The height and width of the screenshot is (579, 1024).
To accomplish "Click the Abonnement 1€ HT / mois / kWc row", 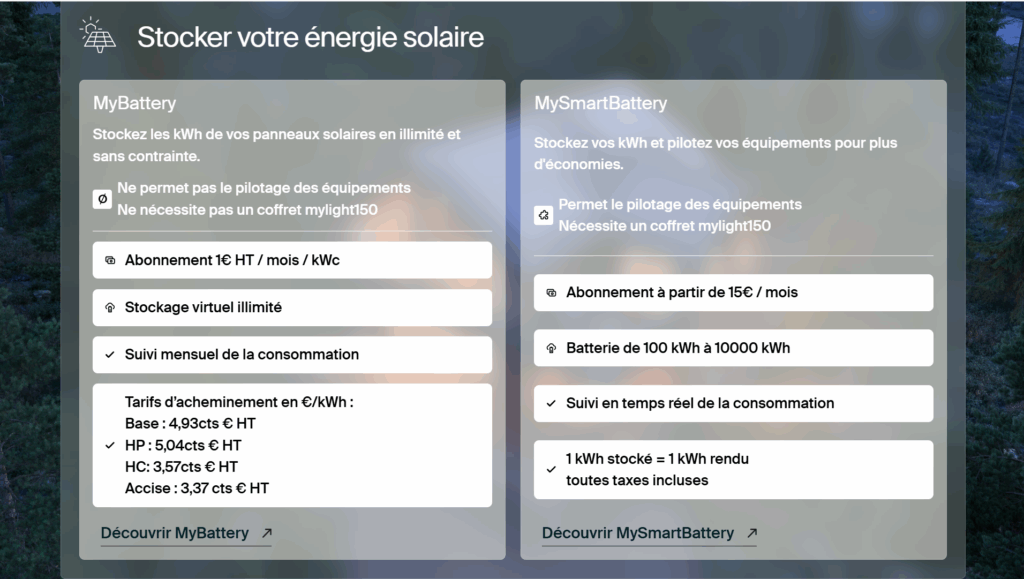I will click(x=292, y=260).
